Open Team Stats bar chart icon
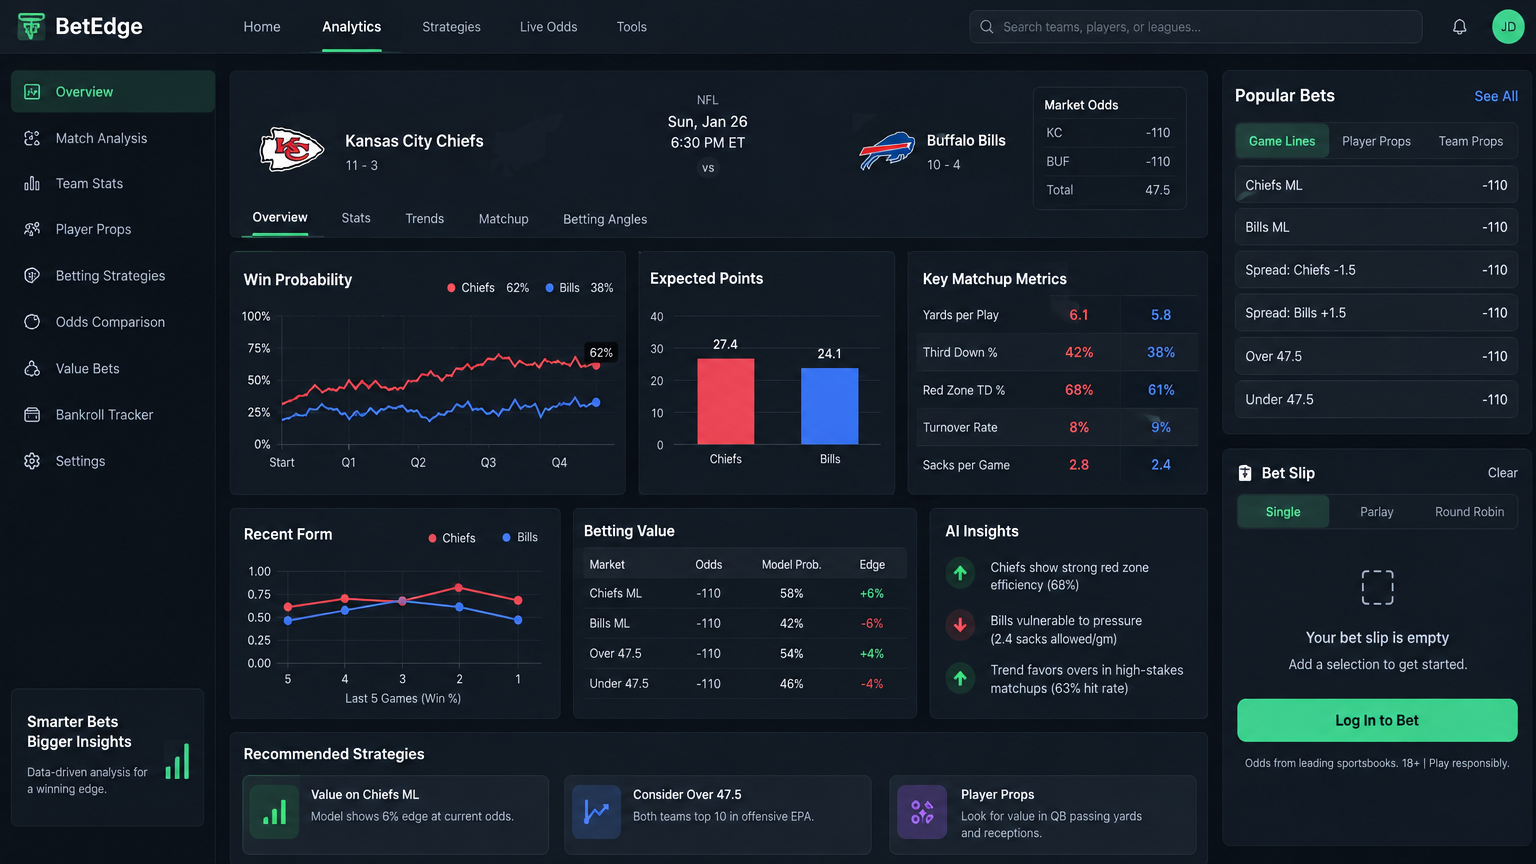 coord(32,184)
